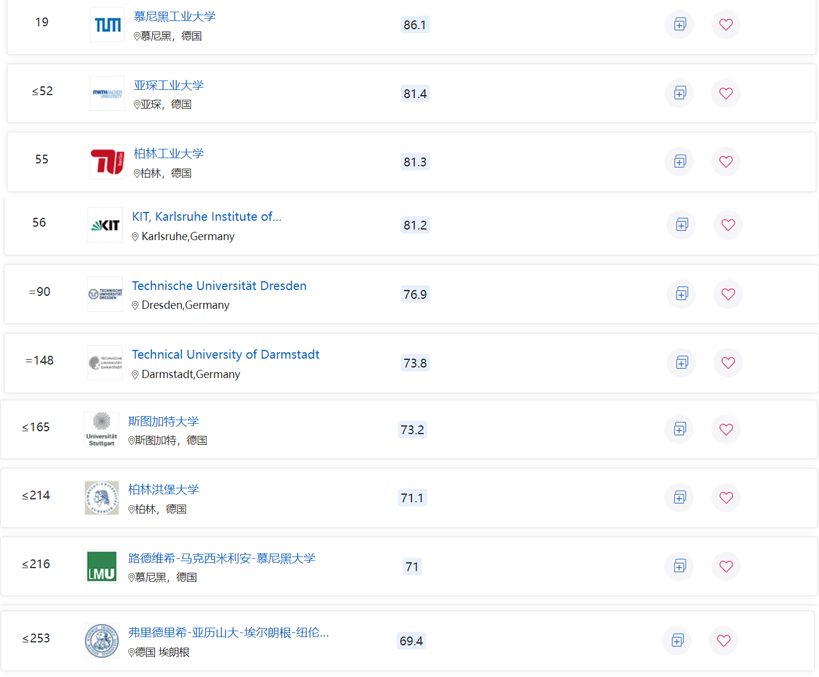819x677 pixels.
Task: Open the 柏林洪堡大学 university page
Action: pyautogui.click(x=164, y=489)
